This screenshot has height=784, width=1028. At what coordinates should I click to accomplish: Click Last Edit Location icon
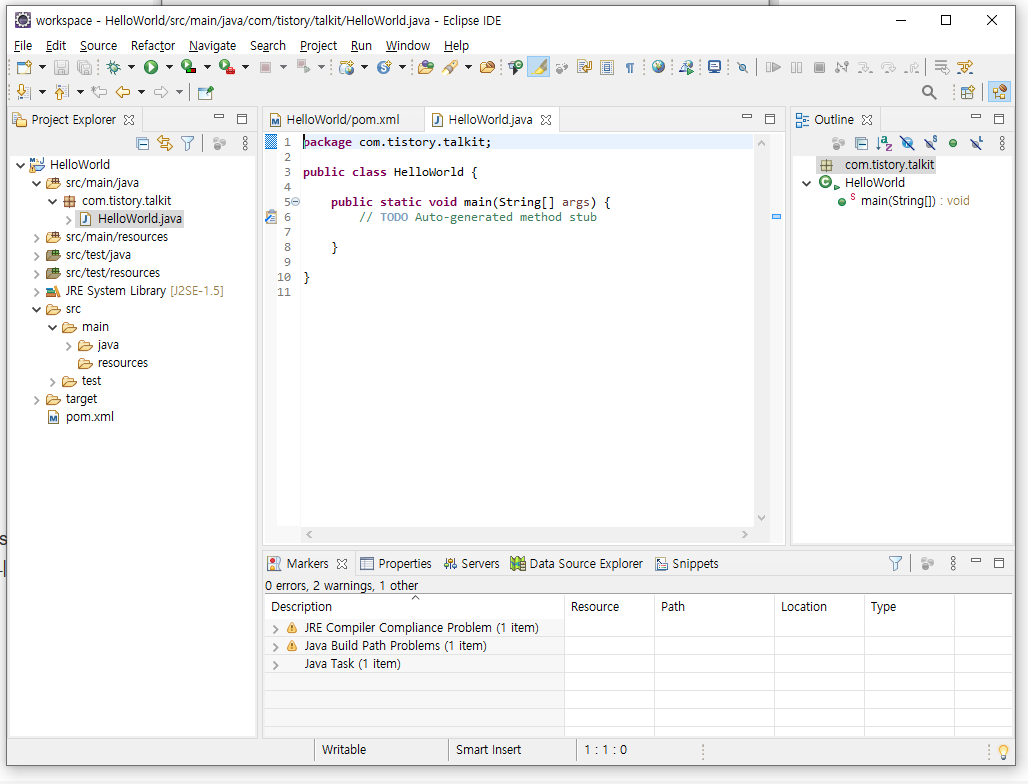[x=99, y=92]
